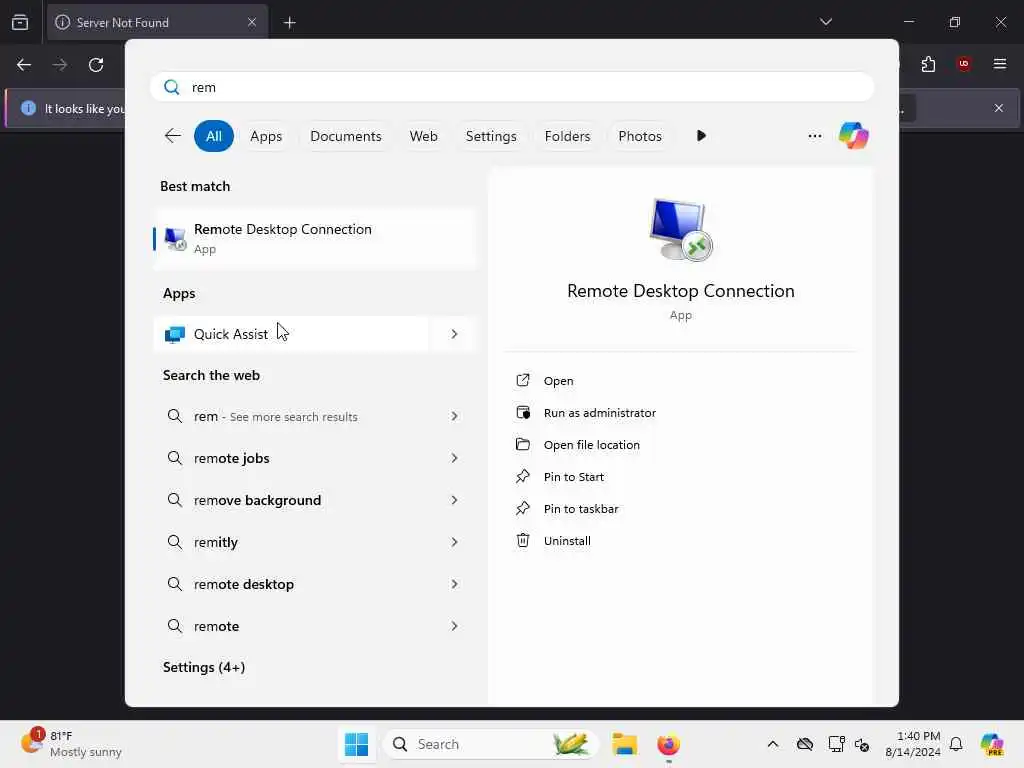Image resolution: width=1024 pixels, height=768 pixels.
Task: Click the Run as administrator shield icon
Action: [x=522, y=412]
